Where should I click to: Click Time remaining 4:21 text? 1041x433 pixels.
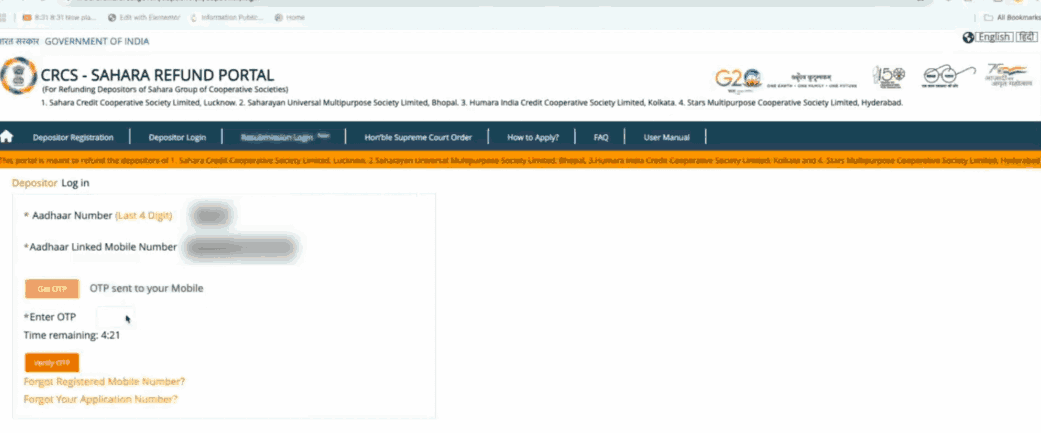tap(72, 335)
